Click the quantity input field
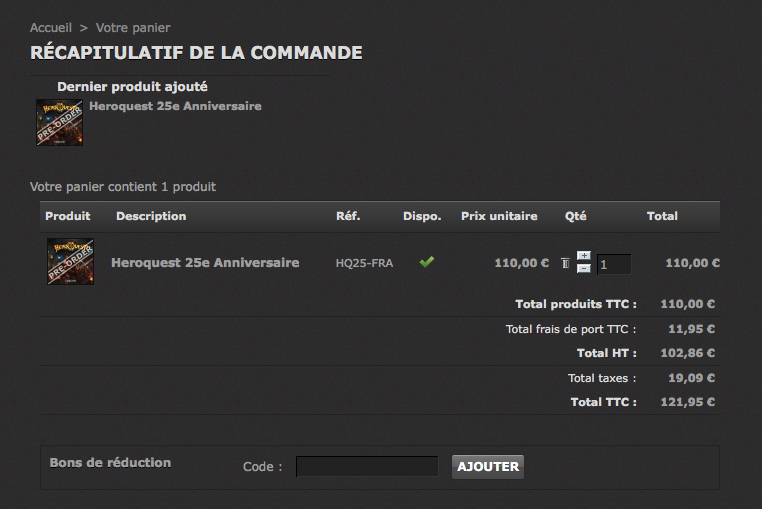 click(x=614, y=264)
